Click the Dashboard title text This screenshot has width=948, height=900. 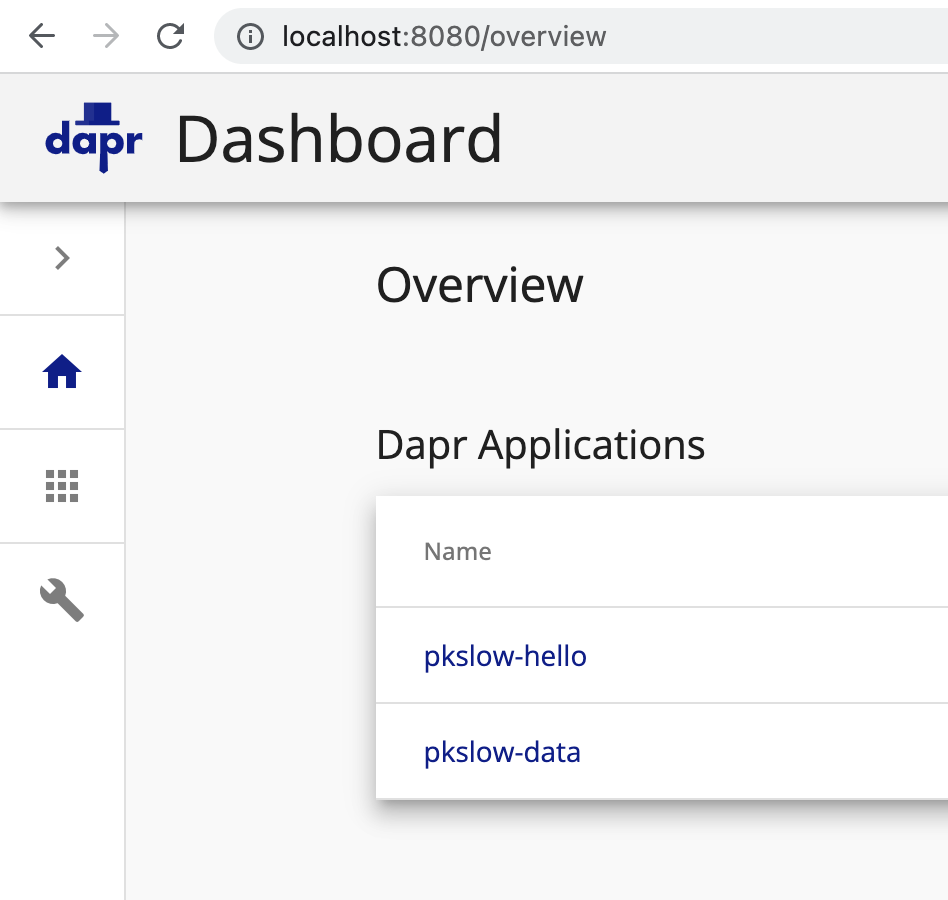coord(339,139)
